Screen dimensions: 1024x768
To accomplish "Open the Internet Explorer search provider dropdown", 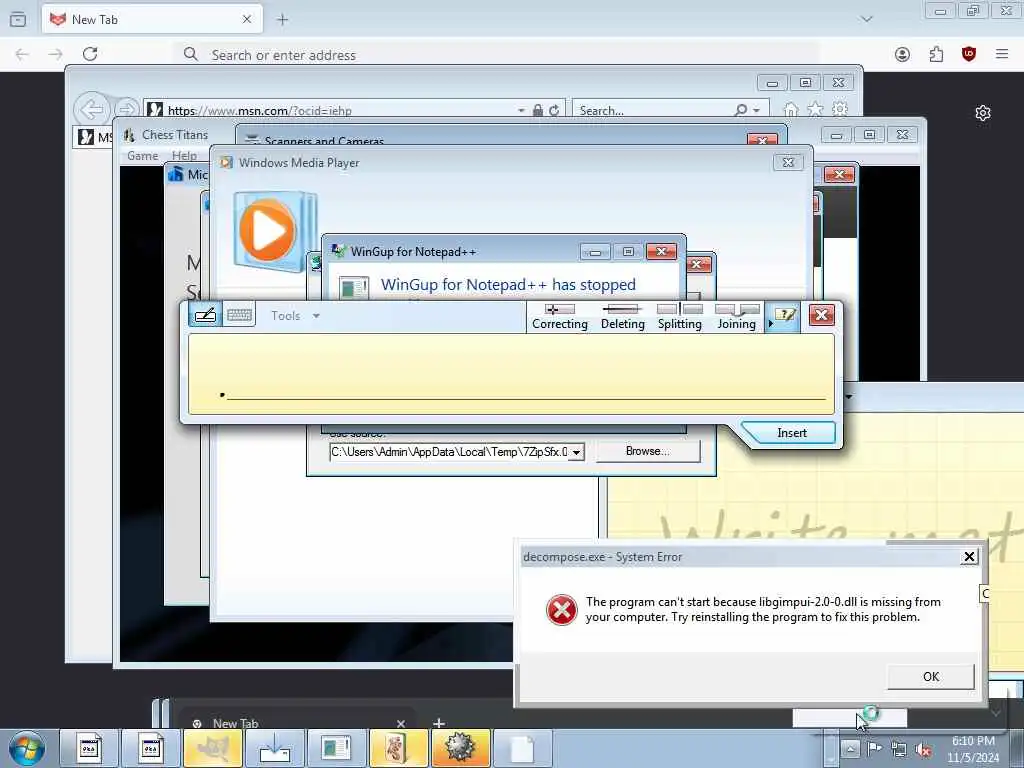I will coord(757,111).
